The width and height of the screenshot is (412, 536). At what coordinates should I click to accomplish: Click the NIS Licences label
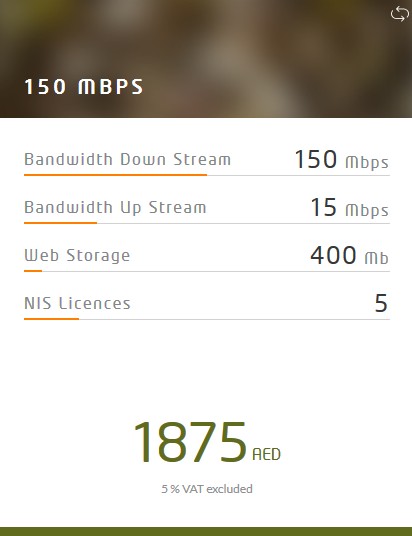77,303
